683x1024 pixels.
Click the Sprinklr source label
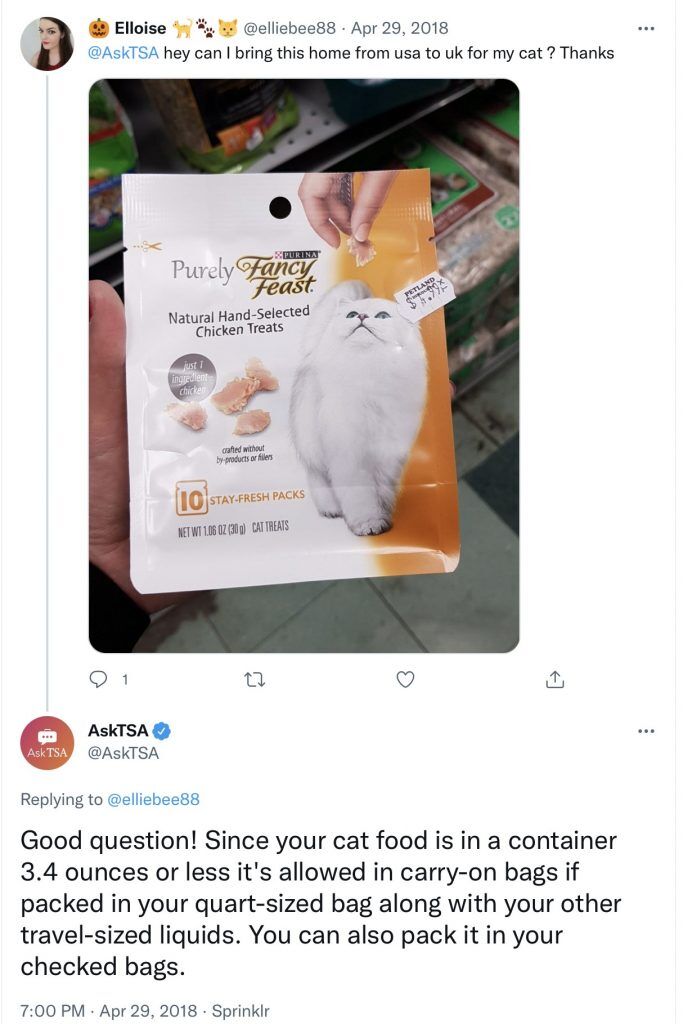pos(240,1011)
